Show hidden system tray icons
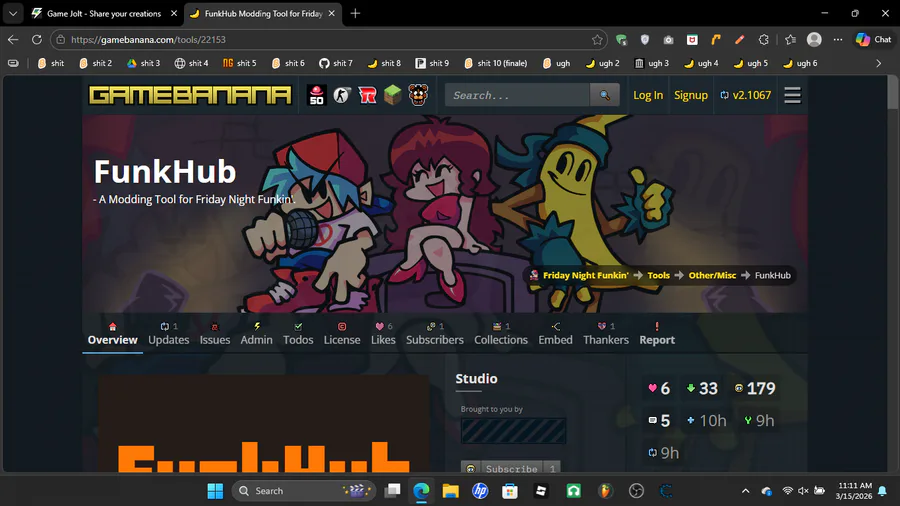This screenshot has height=506, width=900. [x=745, y=491]
